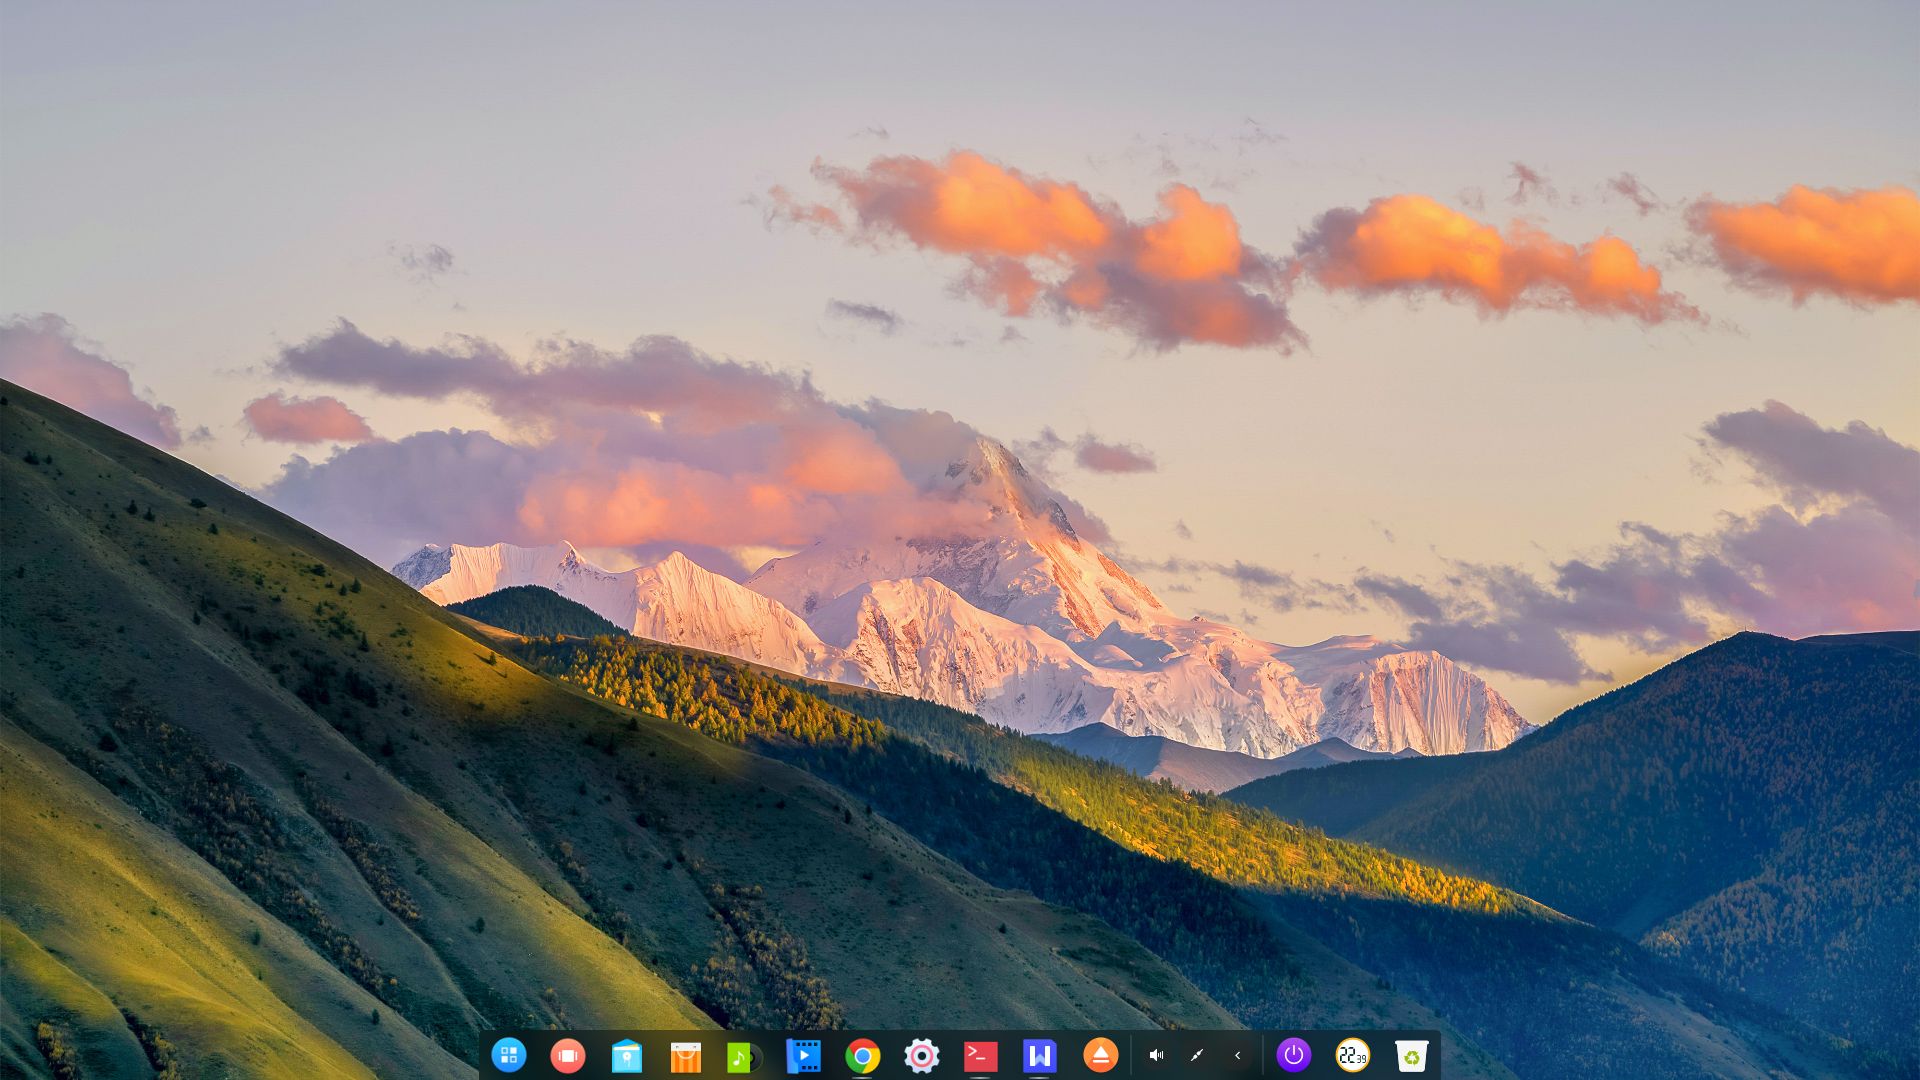Open the blue W WPS icon

(1039, 1056)
